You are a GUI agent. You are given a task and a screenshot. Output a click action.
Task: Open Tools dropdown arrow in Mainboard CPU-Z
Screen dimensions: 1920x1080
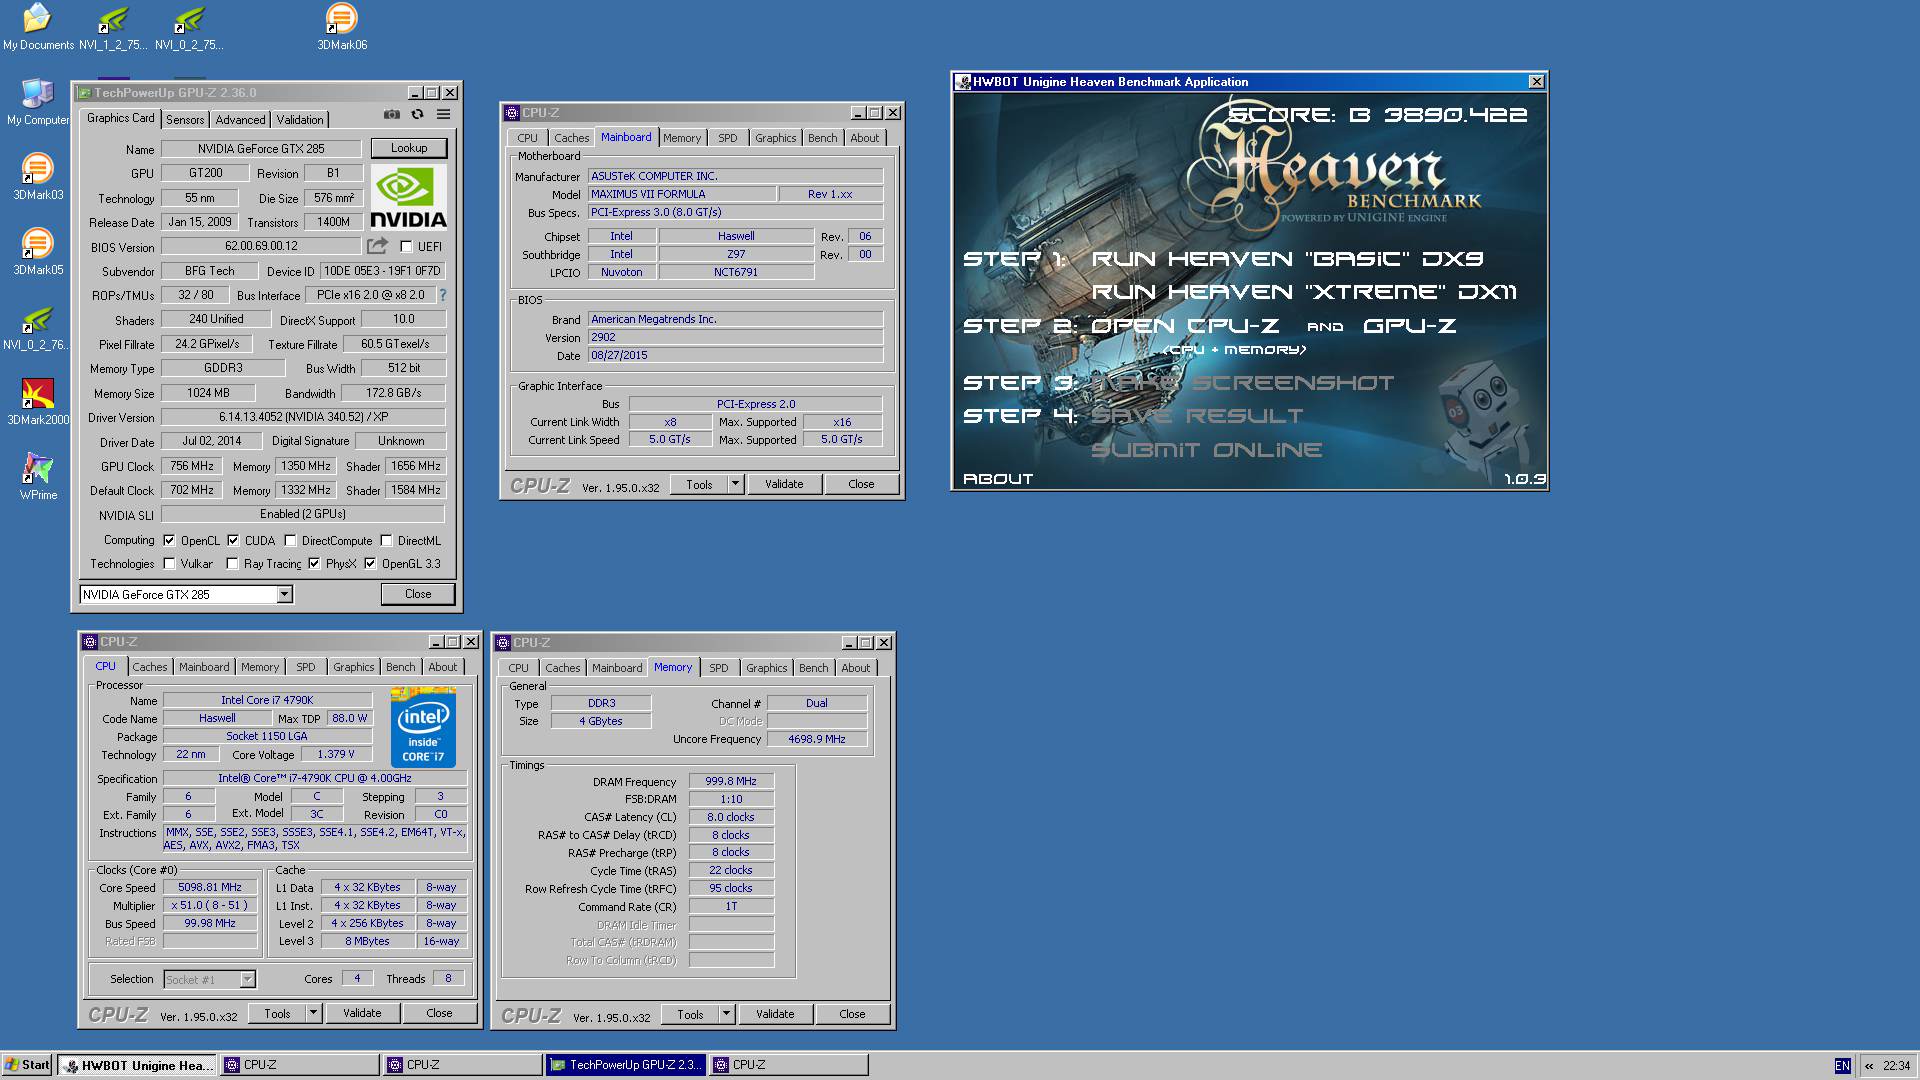point(735,484)
